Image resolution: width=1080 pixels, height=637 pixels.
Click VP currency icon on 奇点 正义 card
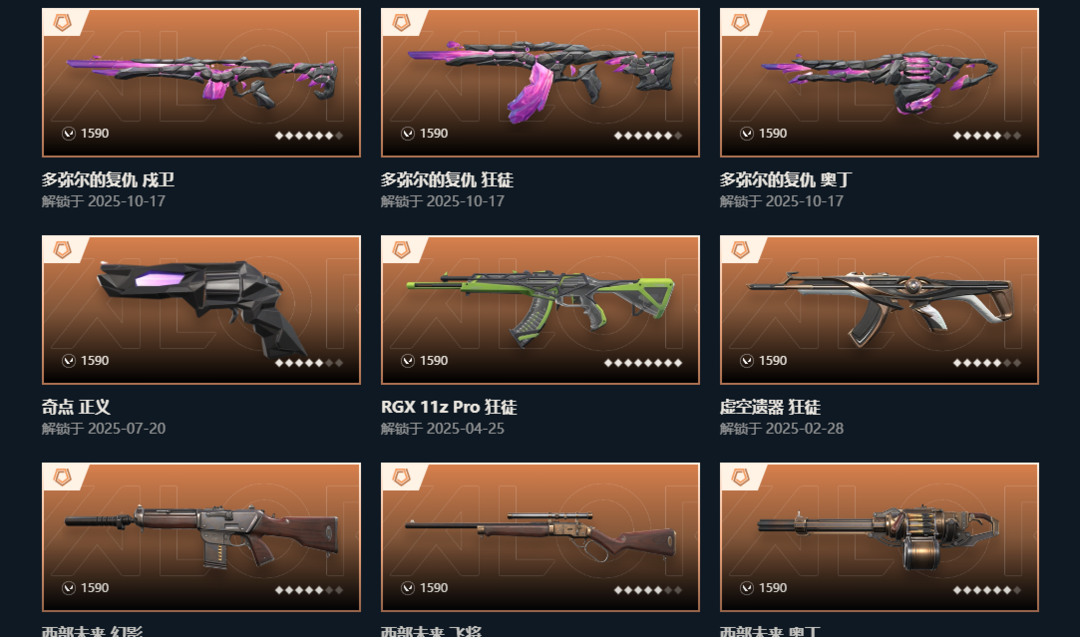(69, 361)
